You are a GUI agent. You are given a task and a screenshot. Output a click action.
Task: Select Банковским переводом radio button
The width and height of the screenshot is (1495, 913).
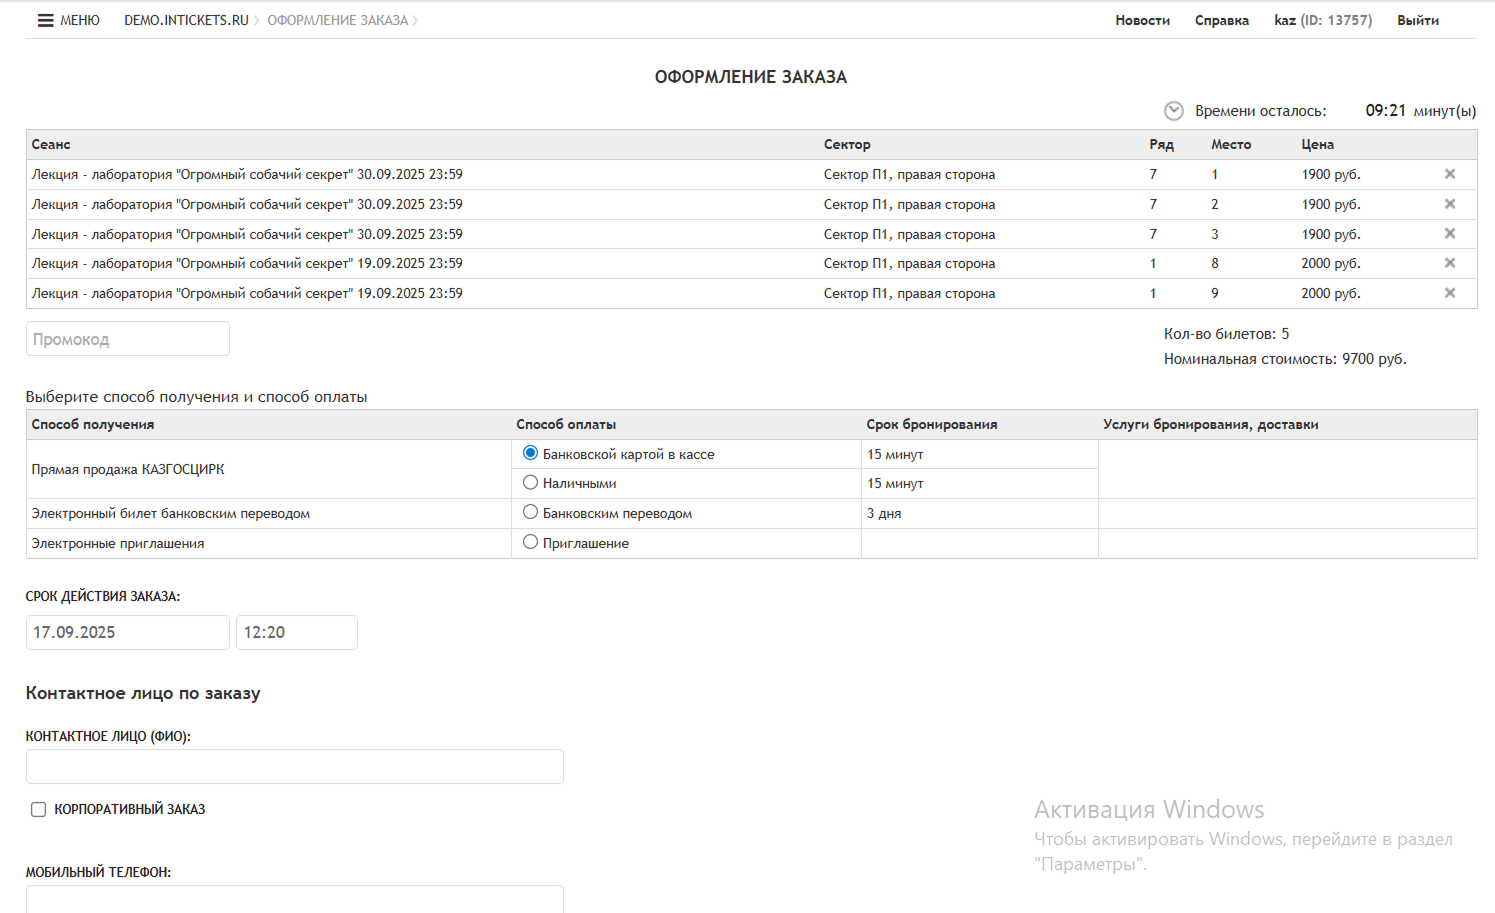[x=531, y=512]
